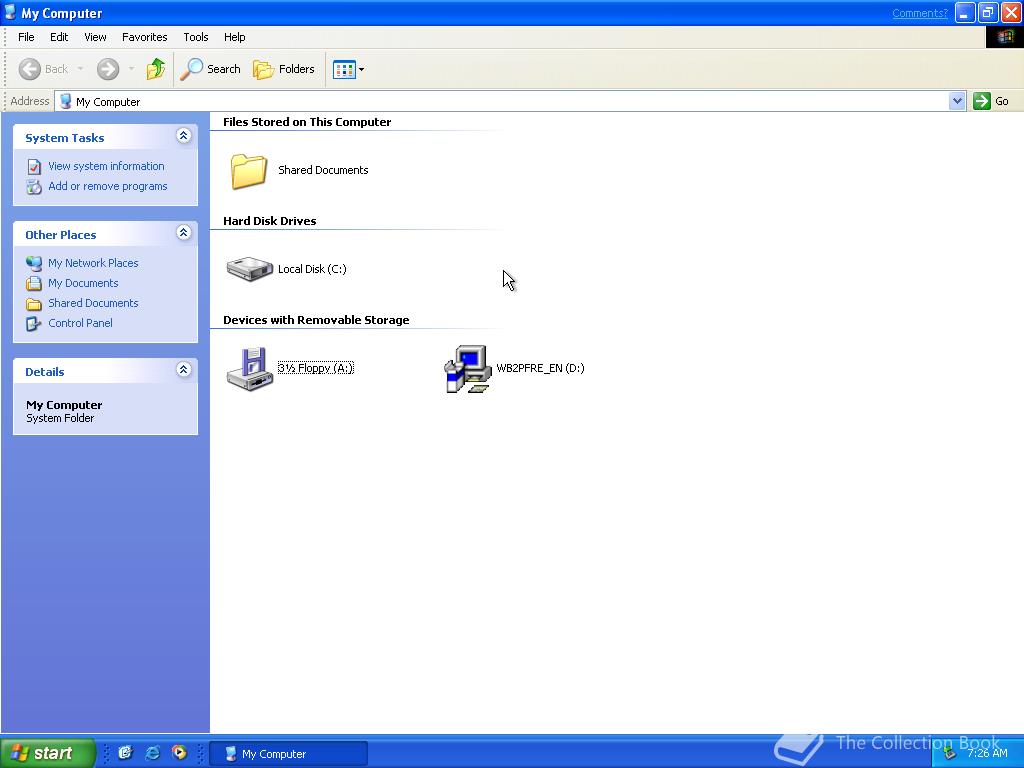Launch Internet Explorer from quick launch
Image resolution: width=1024 pixels, height=768 pixels.
point(152,753)
